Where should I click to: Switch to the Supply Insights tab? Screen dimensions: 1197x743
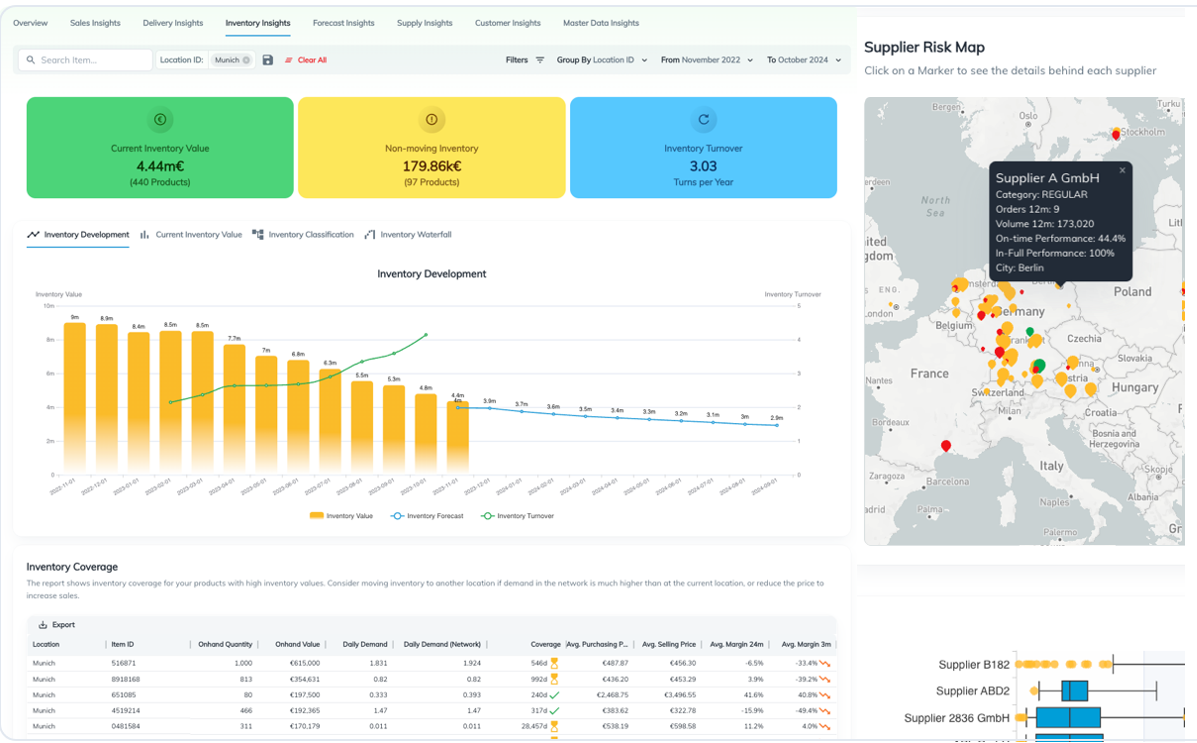coord(424,23)
